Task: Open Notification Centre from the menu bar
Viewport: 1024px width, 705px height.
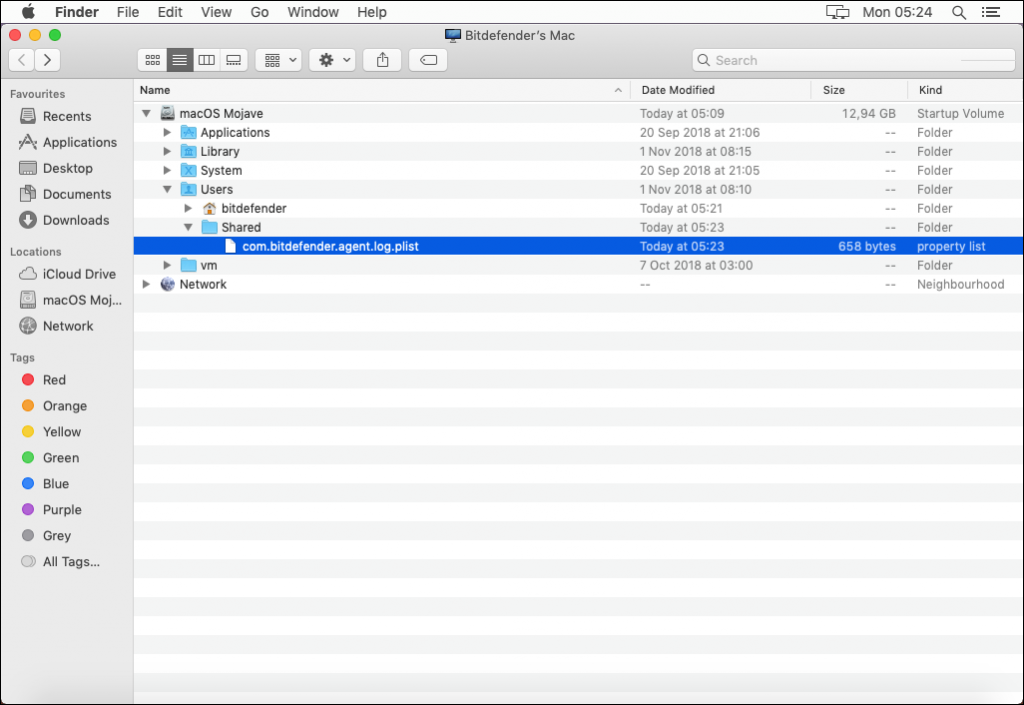Action: 991,12
